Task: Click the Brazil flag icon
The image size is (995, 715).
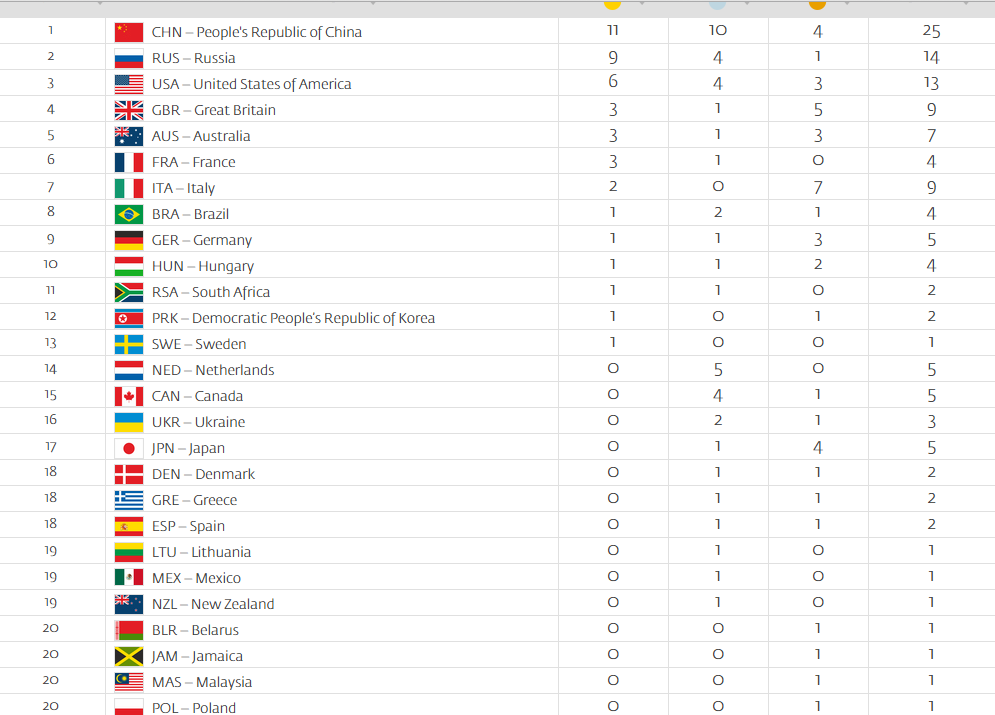Action: pyautogui.click(x=129, y=214)
